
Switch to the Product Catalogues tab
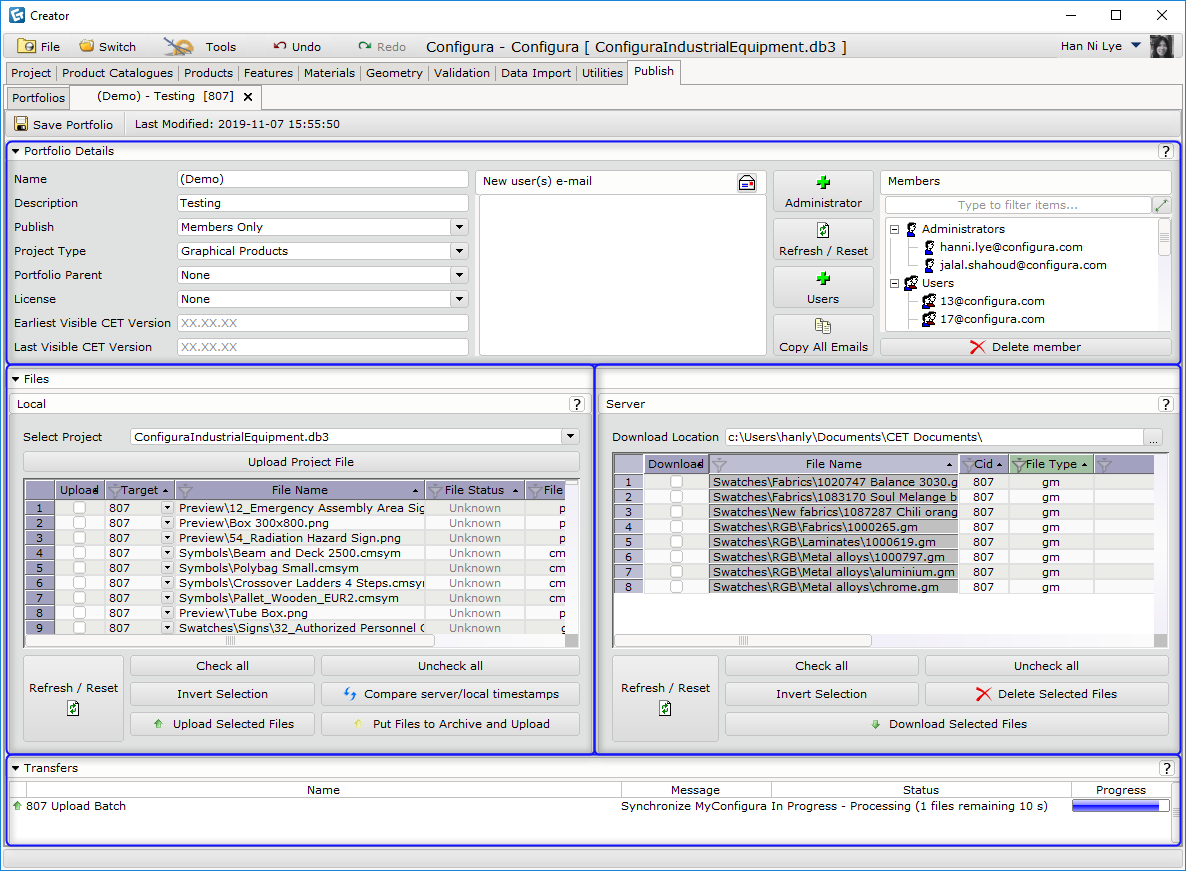(x=117, y=73)
